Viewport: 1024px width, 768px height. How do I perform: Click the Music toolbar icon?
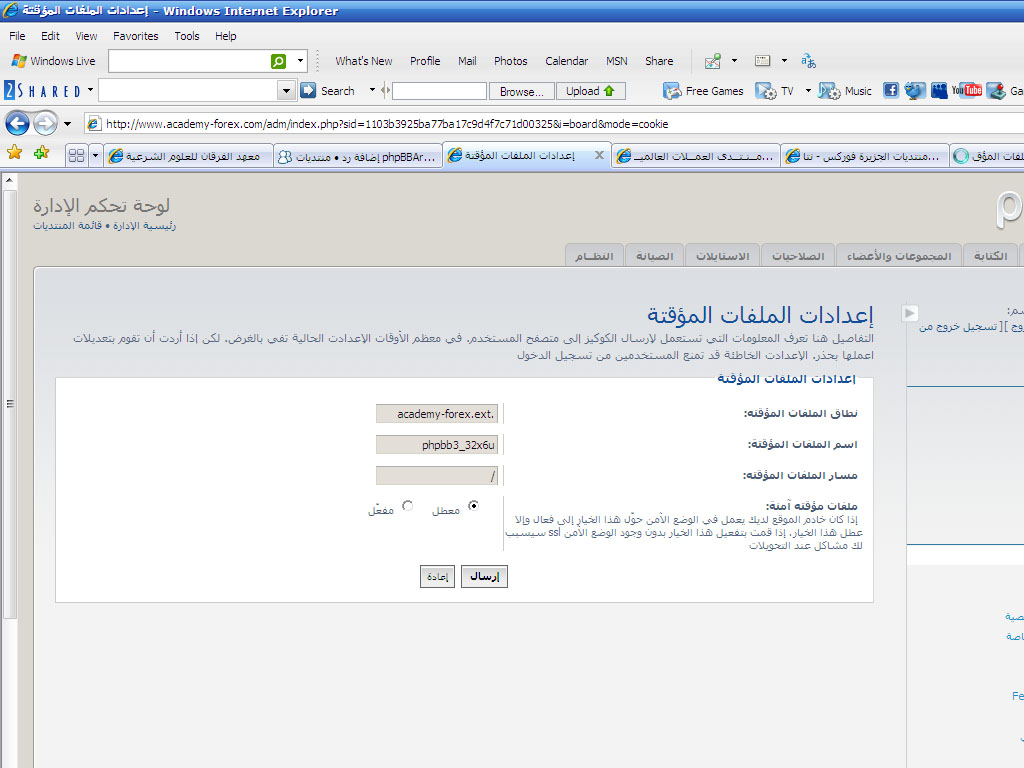pos(829,91)
